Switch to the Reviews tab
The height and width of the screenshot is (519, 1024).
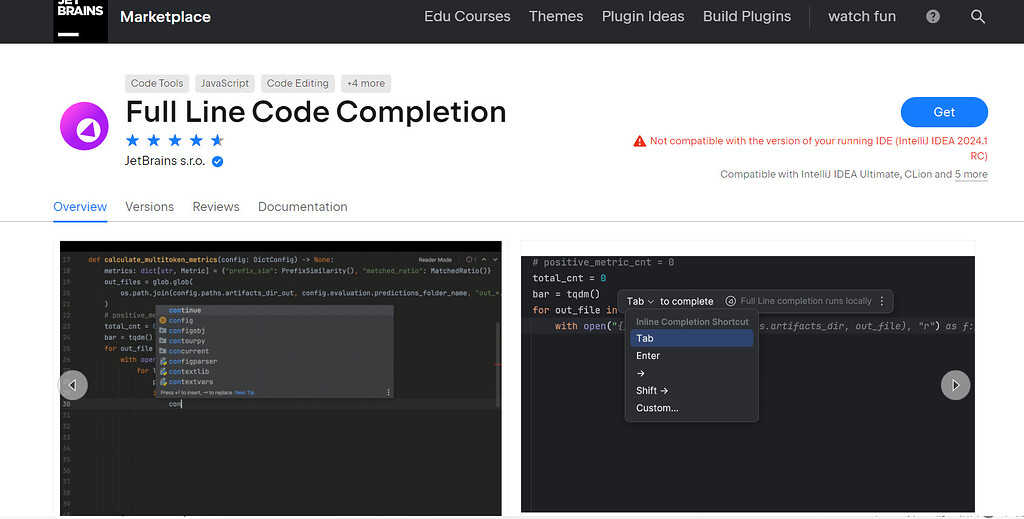pyautogui.click(x=216, y=206)
